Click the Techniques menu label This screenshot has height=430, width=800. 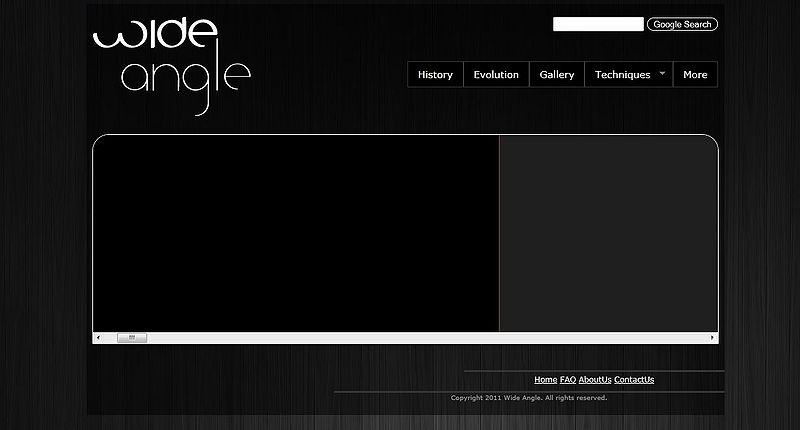[x=622, y=75]
